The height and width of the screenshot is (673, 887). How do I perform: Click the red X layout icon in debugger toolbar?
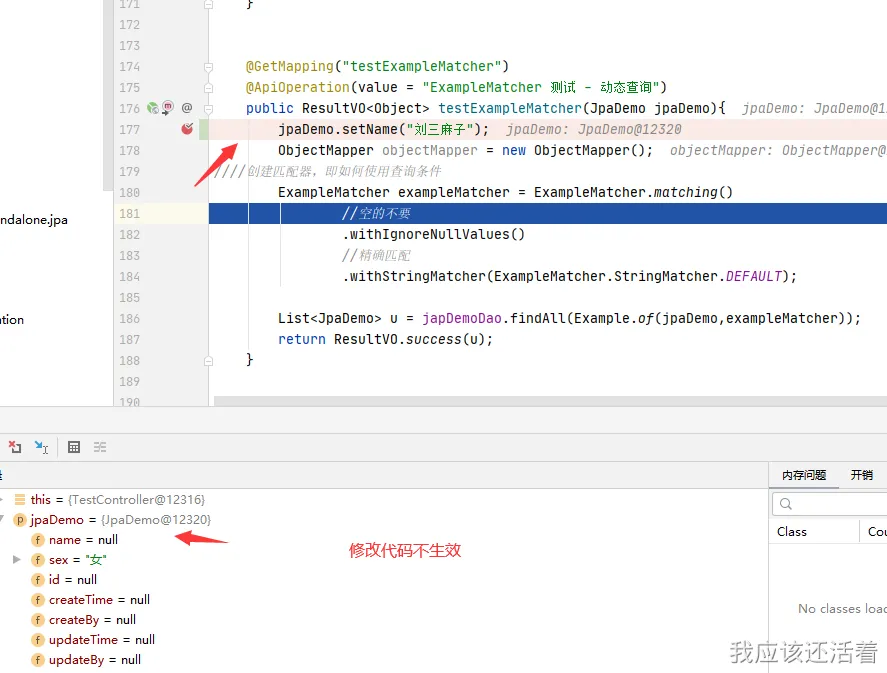pos(14,447)
